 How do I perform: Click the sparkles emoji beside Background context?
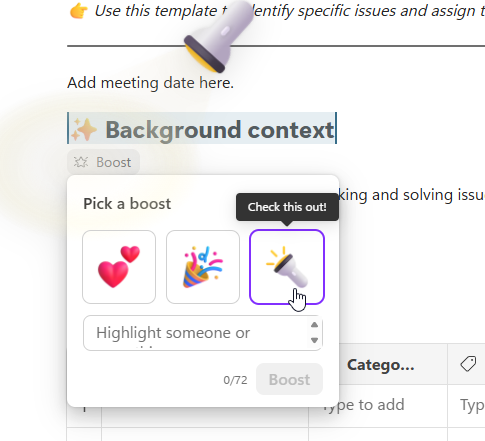pos(83,130)
